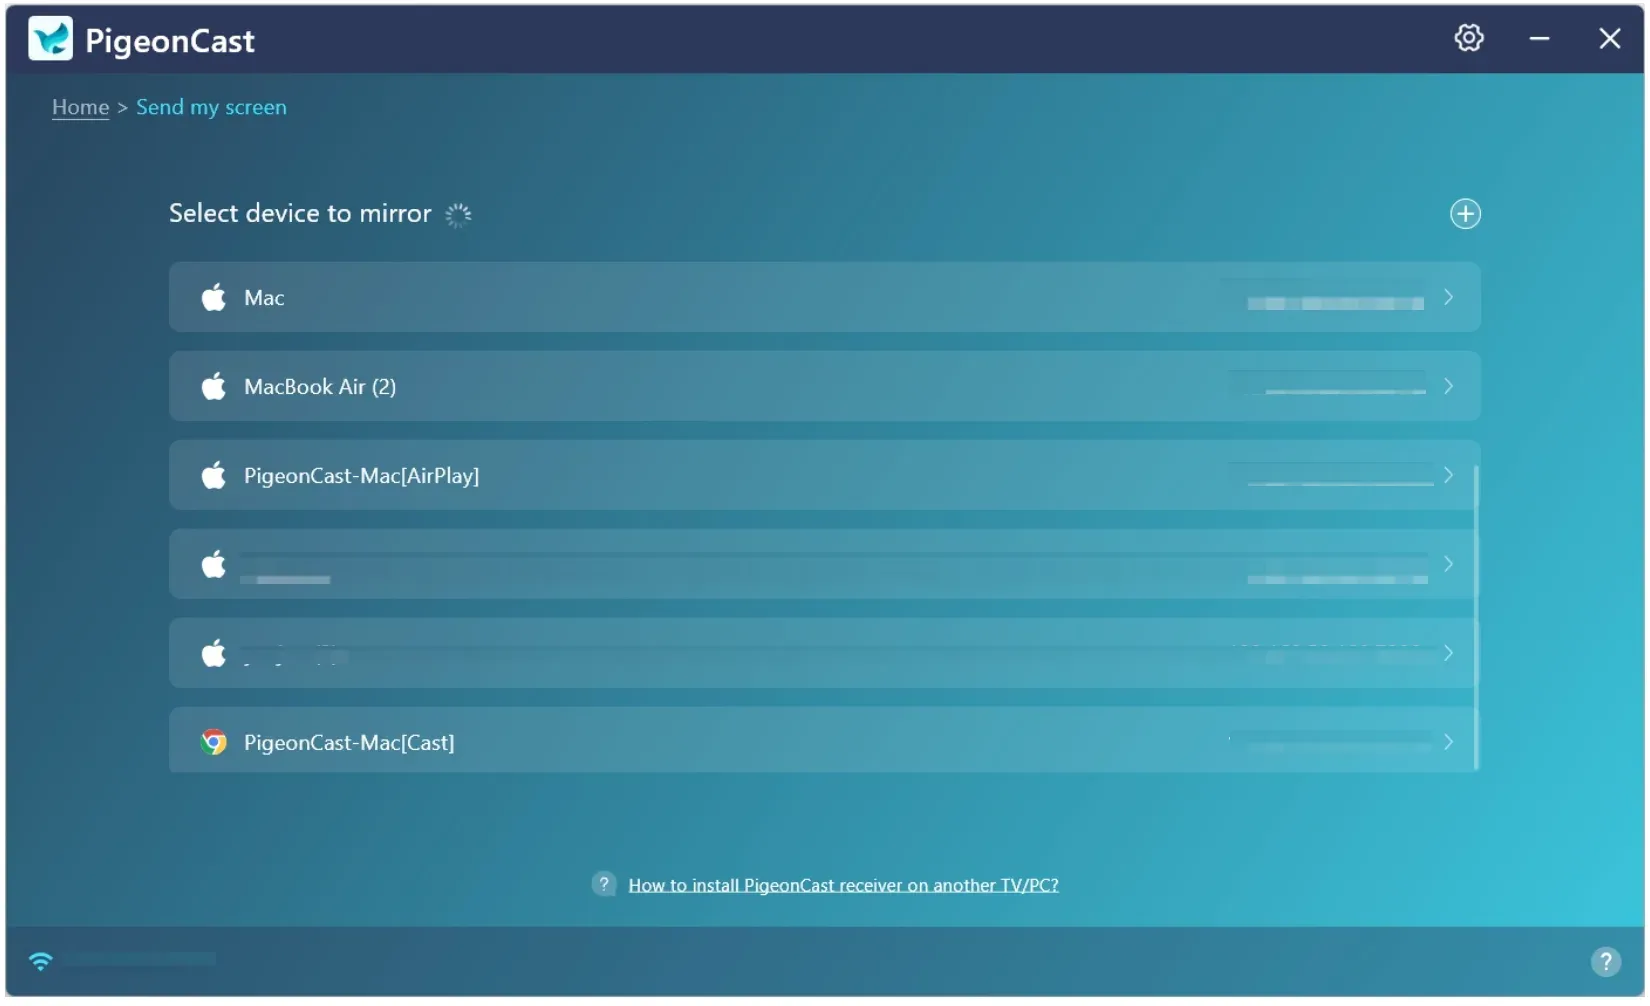Click the Wi-Fi status icon
This screenshot has height=1006, width=1650.
click(x=40, y=961)
